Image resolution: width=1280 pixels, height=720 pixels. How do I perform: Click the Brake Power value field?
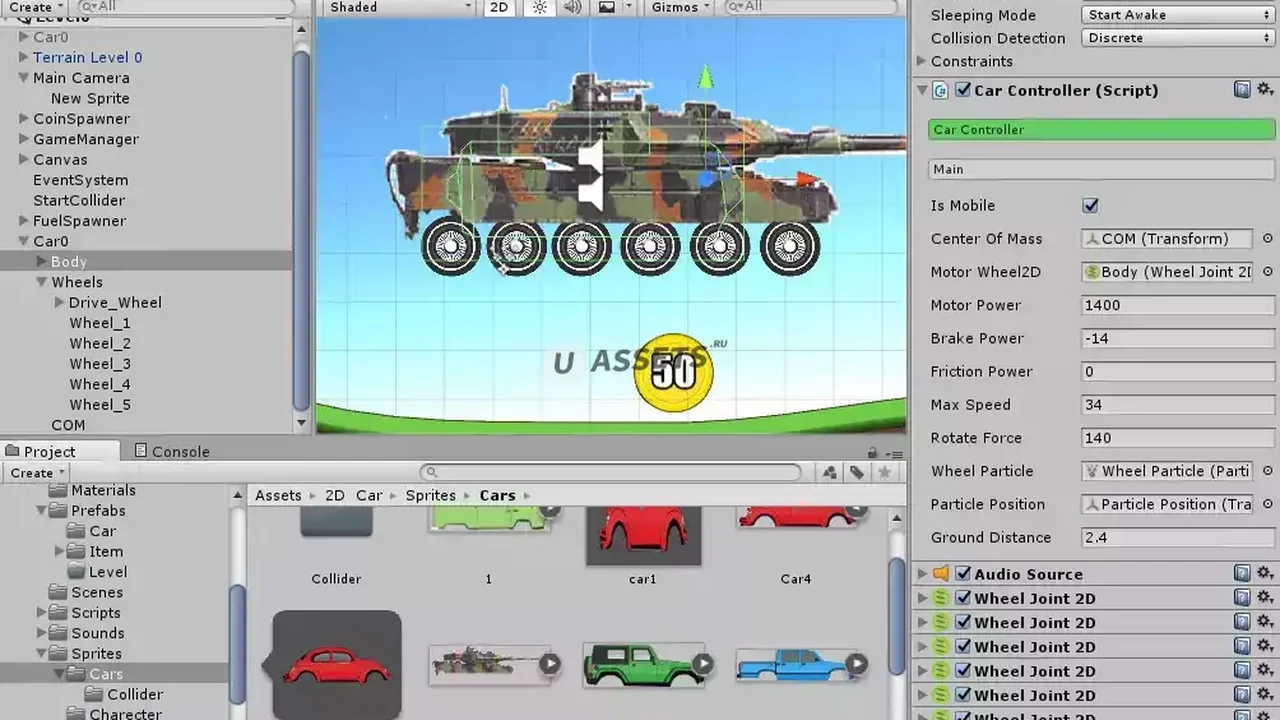1178,338
